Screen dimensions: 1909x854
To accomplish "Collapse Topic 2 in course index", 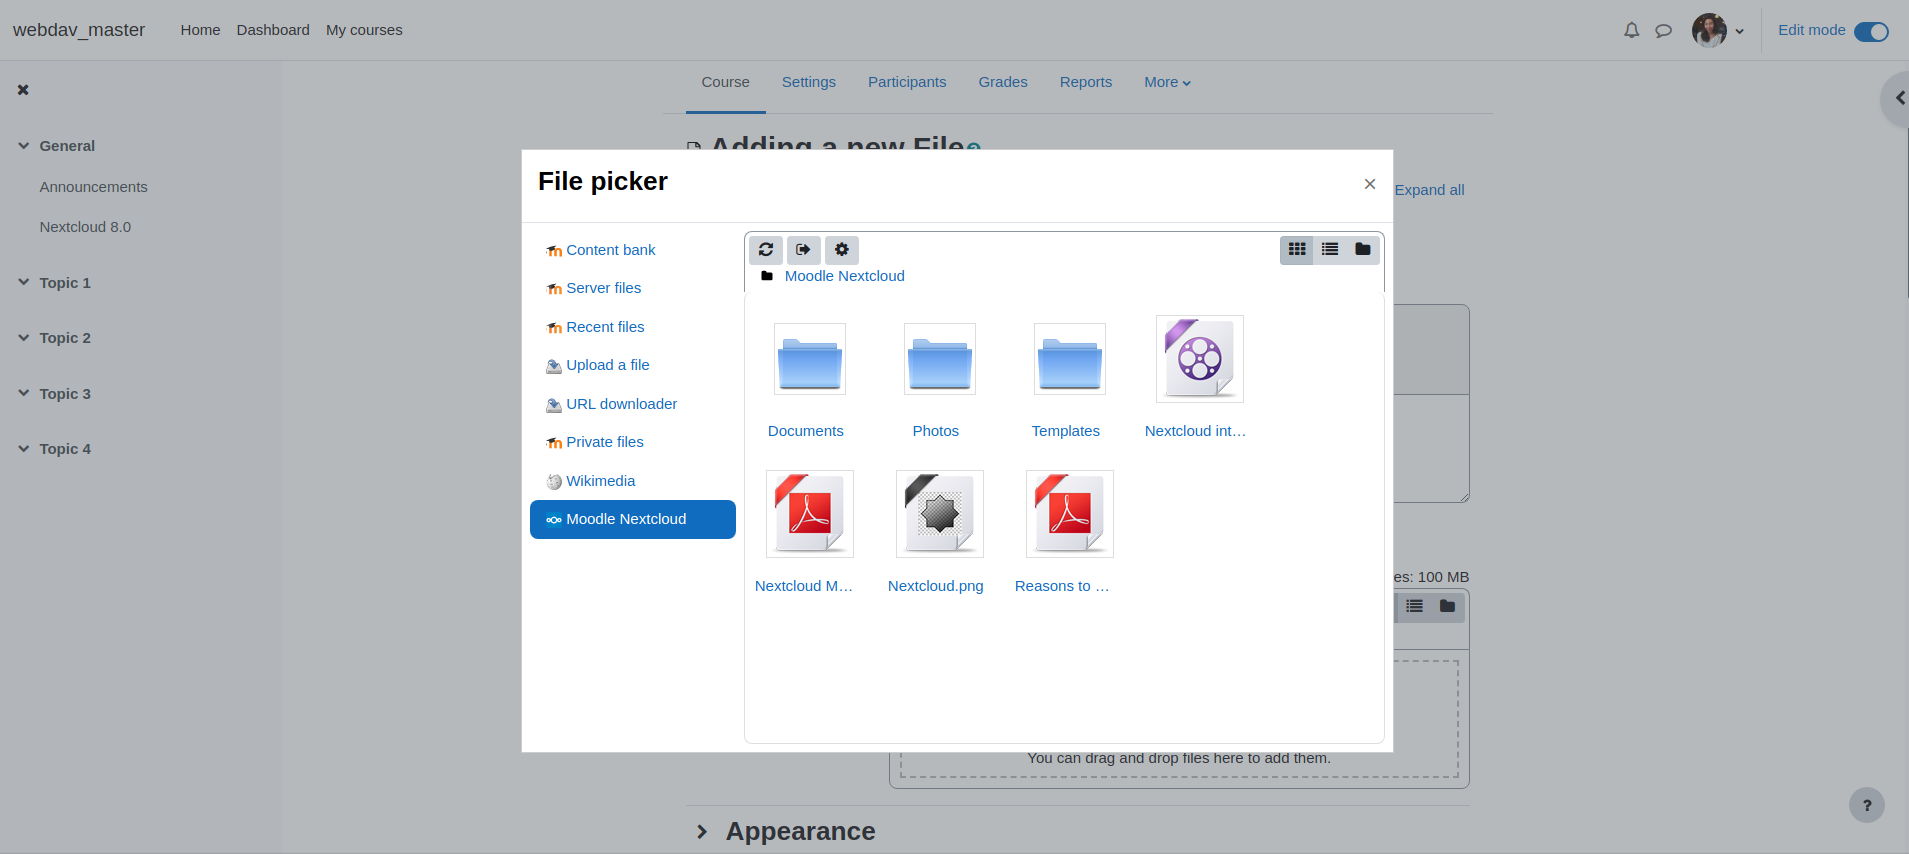I will pos(24,338).
